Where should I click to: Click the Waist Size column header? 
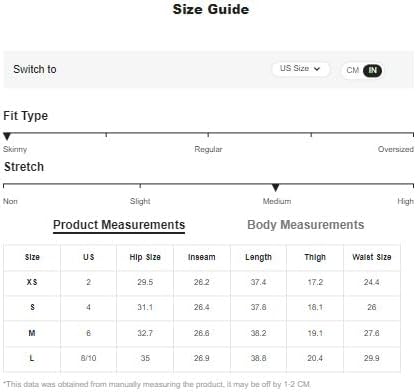(372, 257)
